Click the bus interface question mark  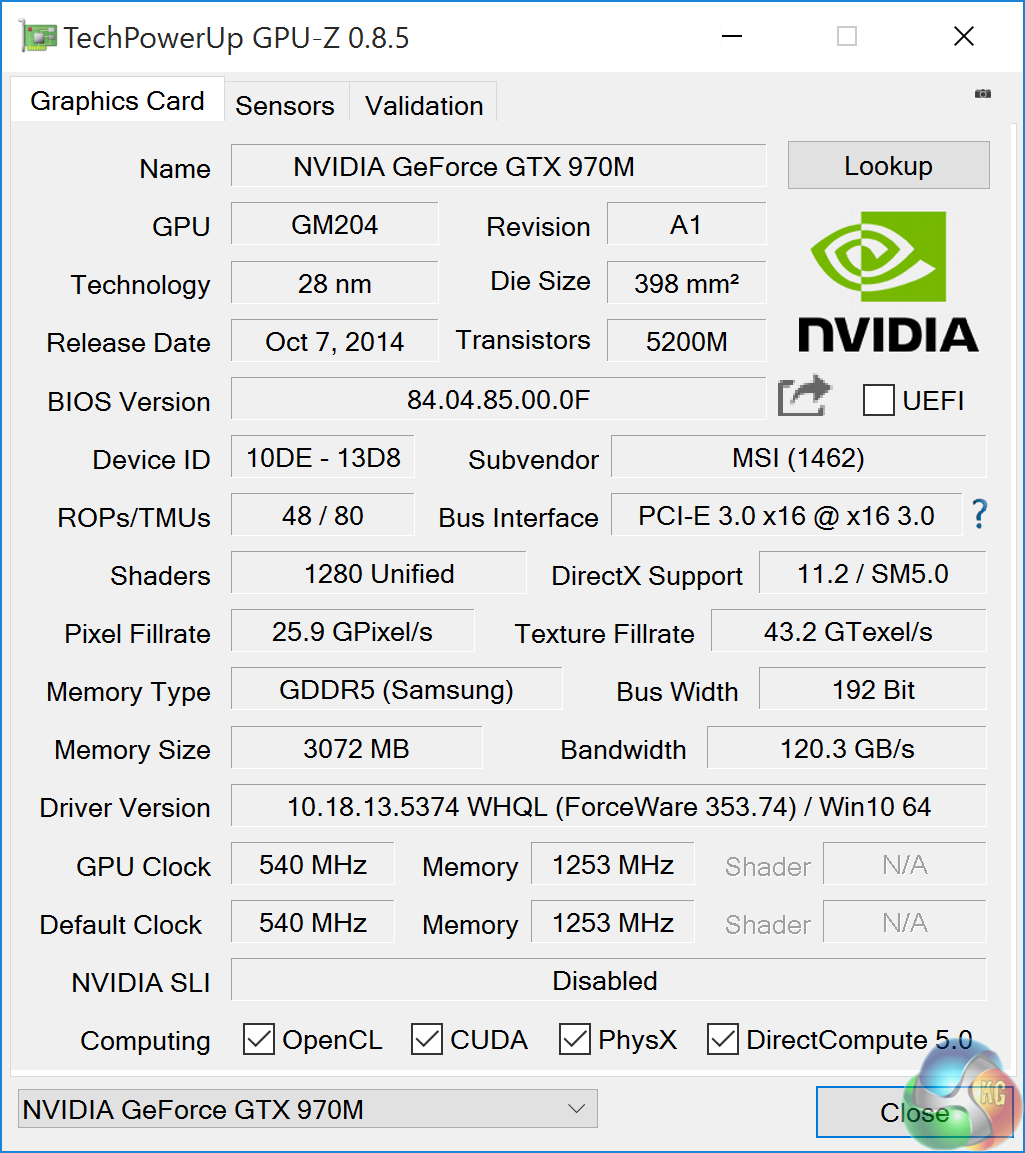pos(979,514)
